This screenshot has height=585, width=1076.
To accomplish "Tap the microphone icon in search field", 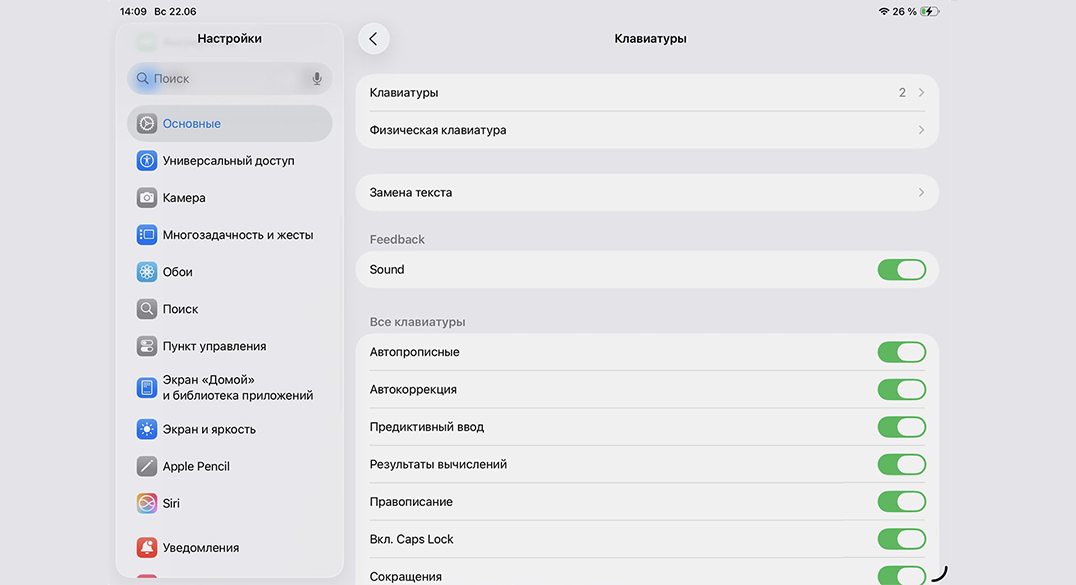I will tap(317, 78).
